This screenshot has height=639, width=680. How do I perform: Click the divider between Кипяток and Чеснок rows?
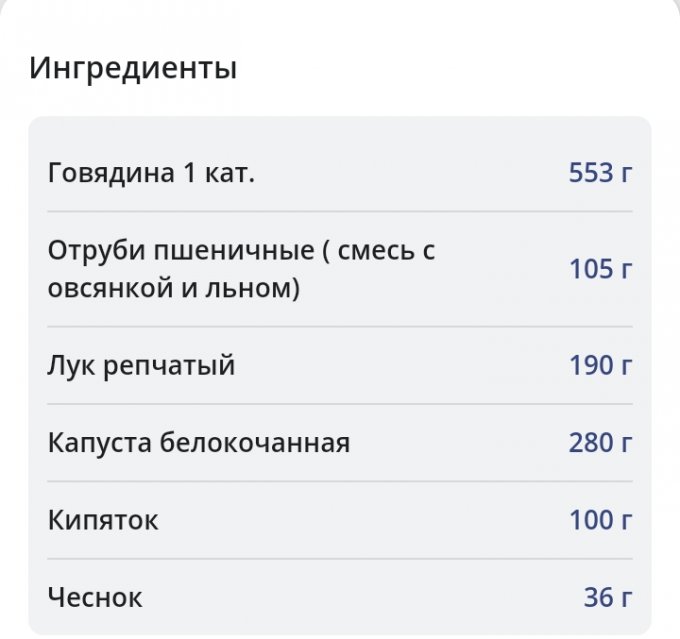[x=340, y=559]
